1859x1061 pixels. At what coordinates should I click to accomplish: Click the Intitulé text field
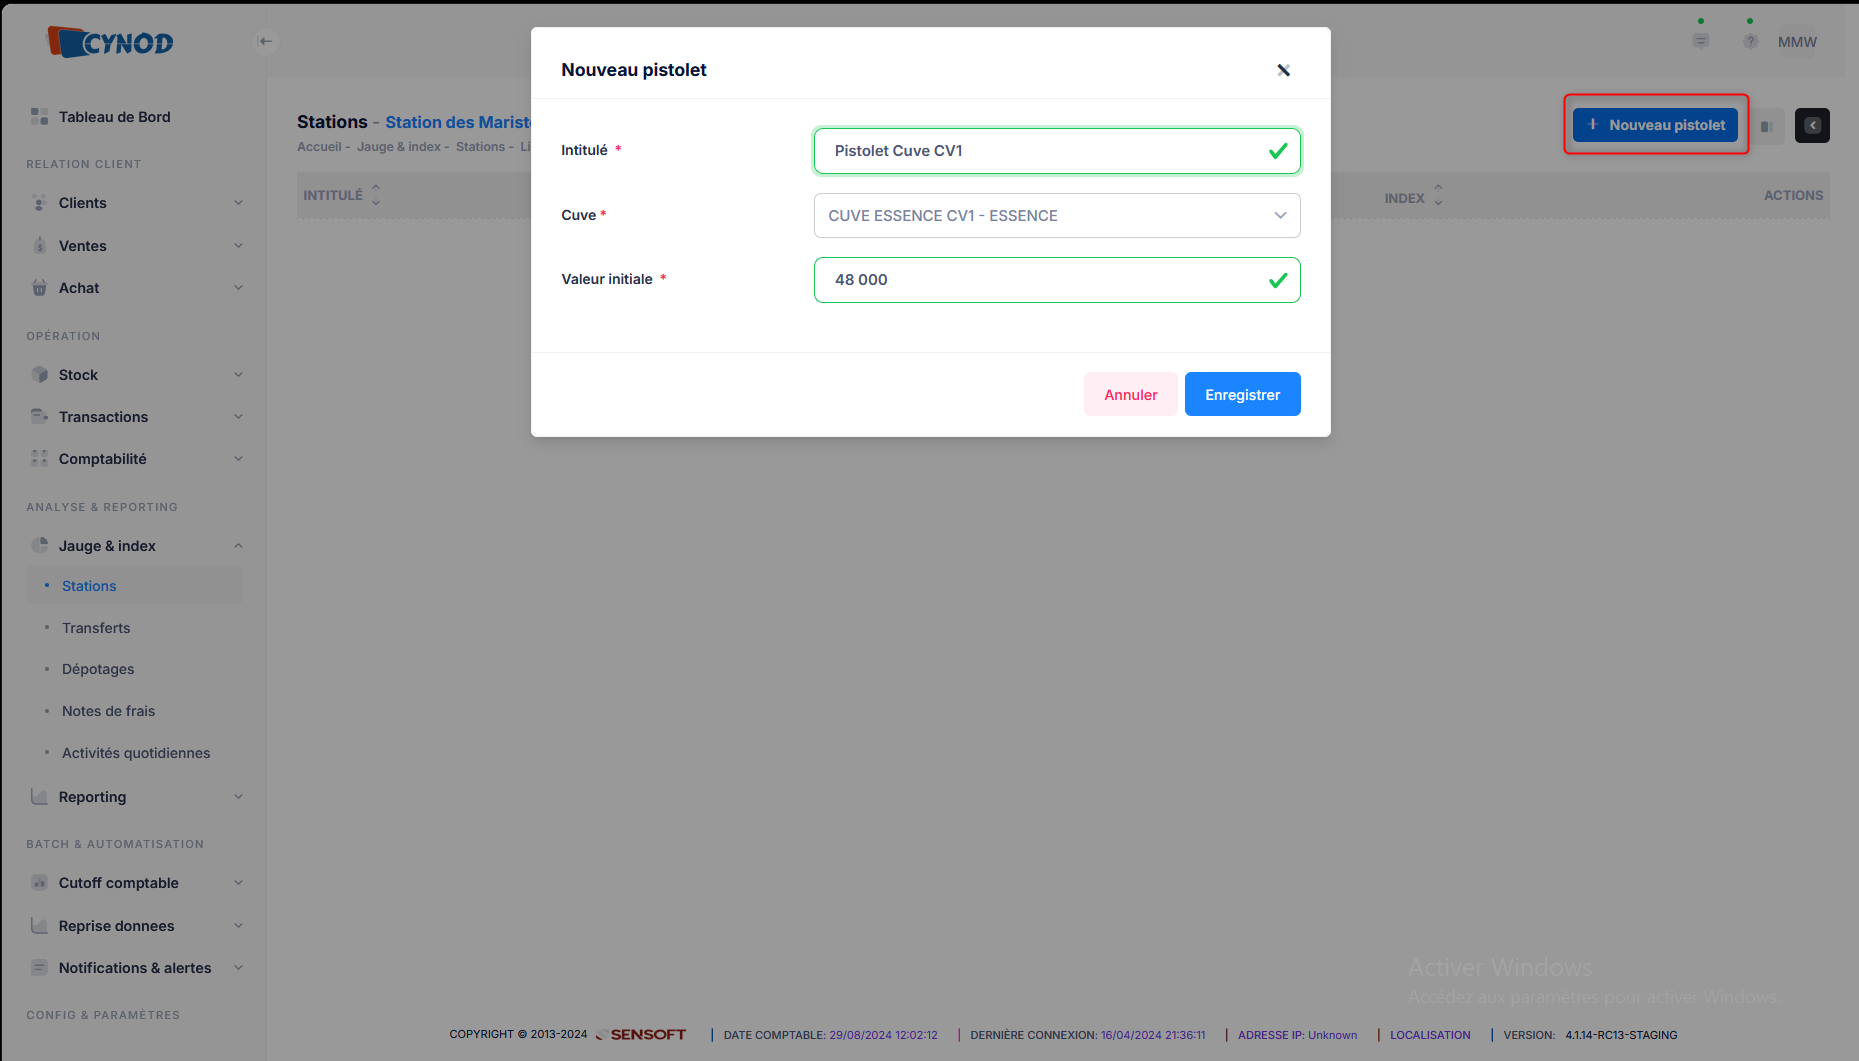click(x=1057, y=151)
